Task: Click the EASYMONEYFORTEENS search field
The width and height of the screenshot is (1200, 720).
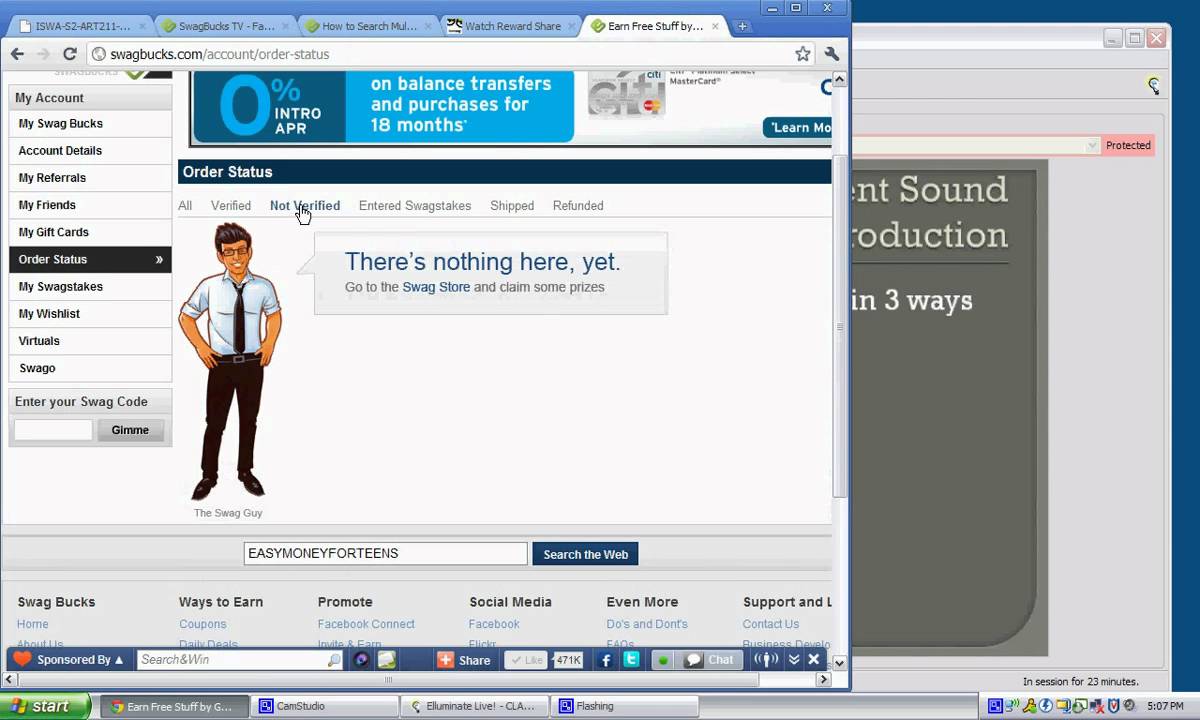Action: click(x=385, y=554)
